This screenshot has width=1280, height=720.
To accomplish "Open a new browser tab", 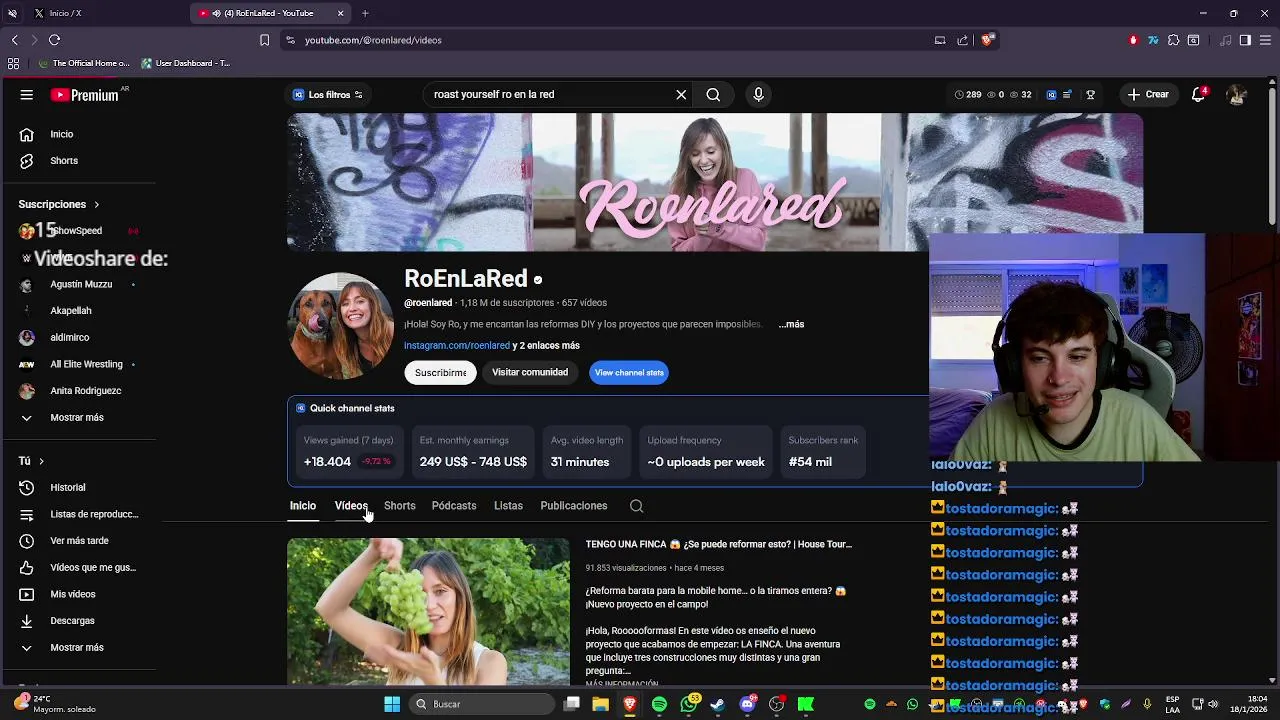I will coord(365,13).
